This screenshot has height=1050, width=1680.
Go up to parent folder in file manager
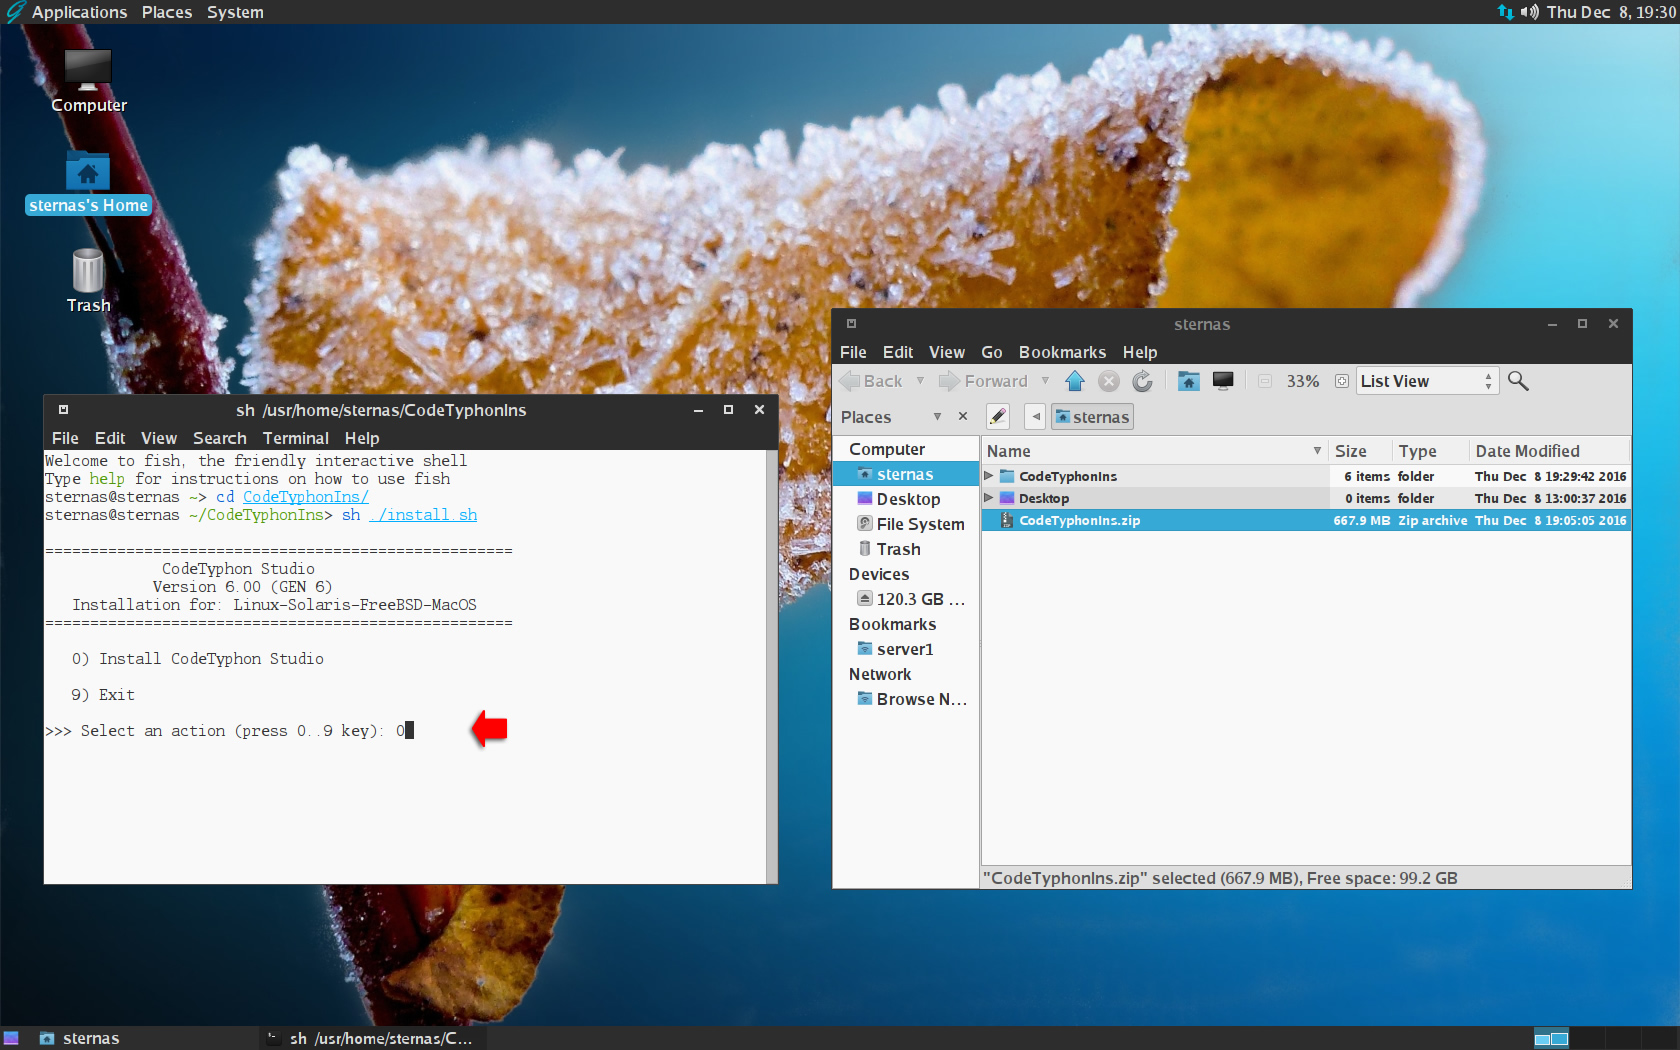(1075, 381)
